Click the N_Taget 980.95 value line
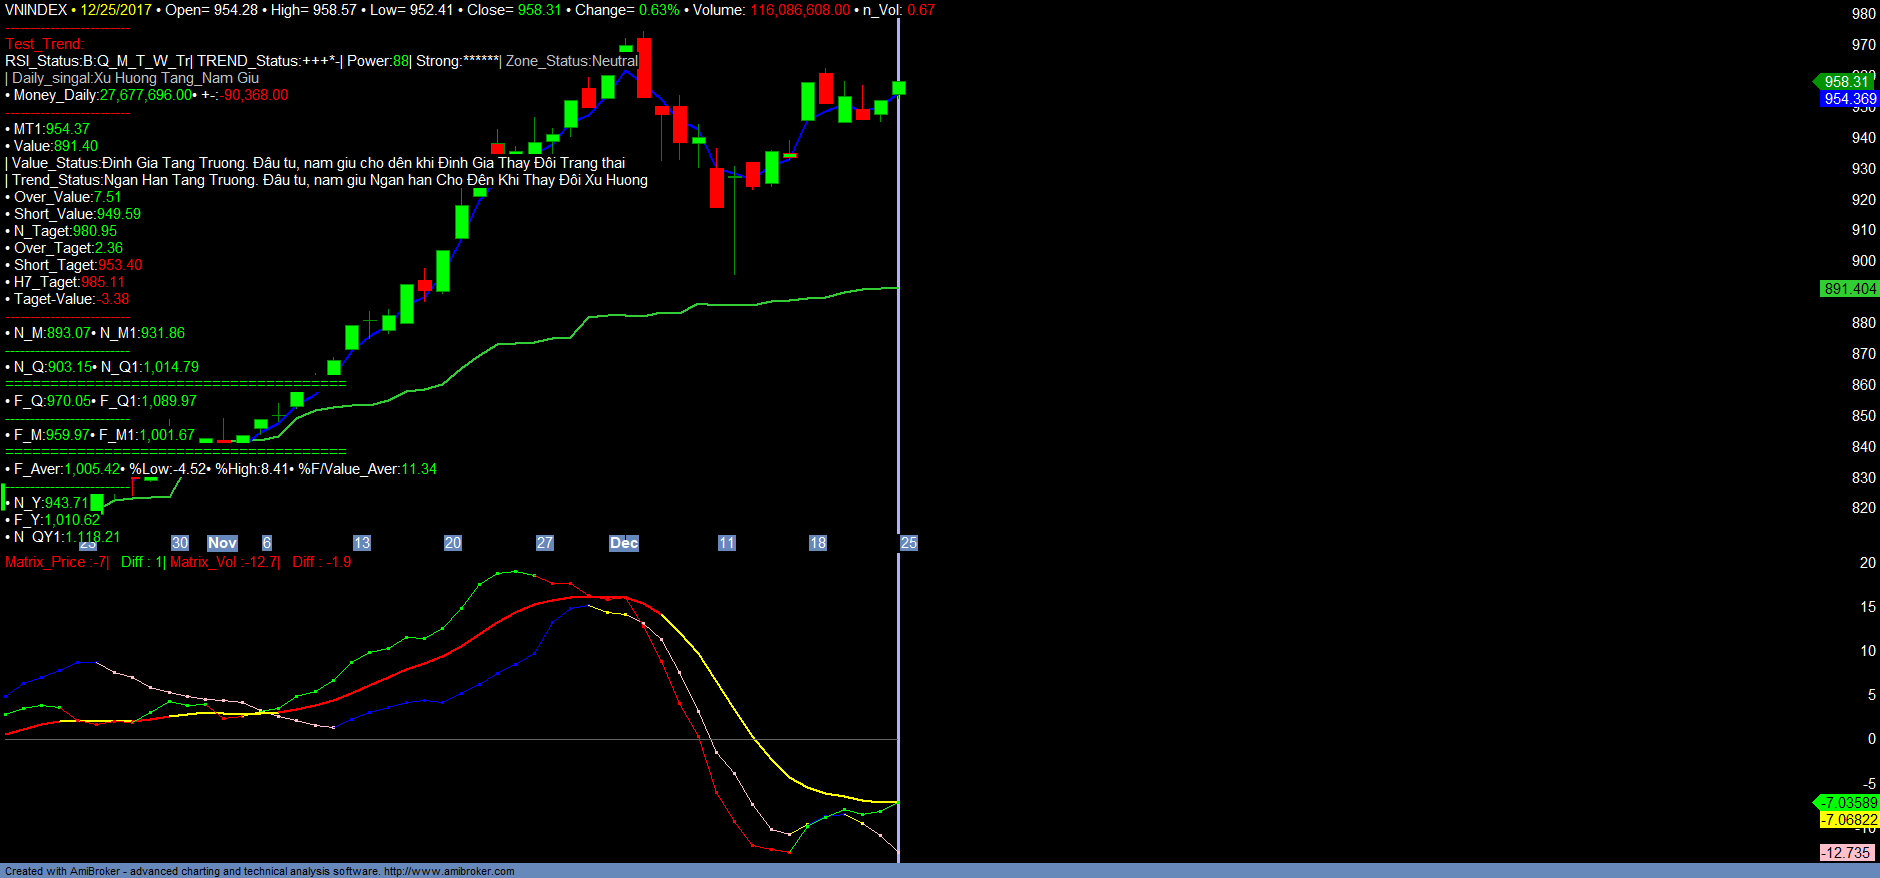Image resolution: width=1880 pixels, height=878 pixels. coord(65,231)
